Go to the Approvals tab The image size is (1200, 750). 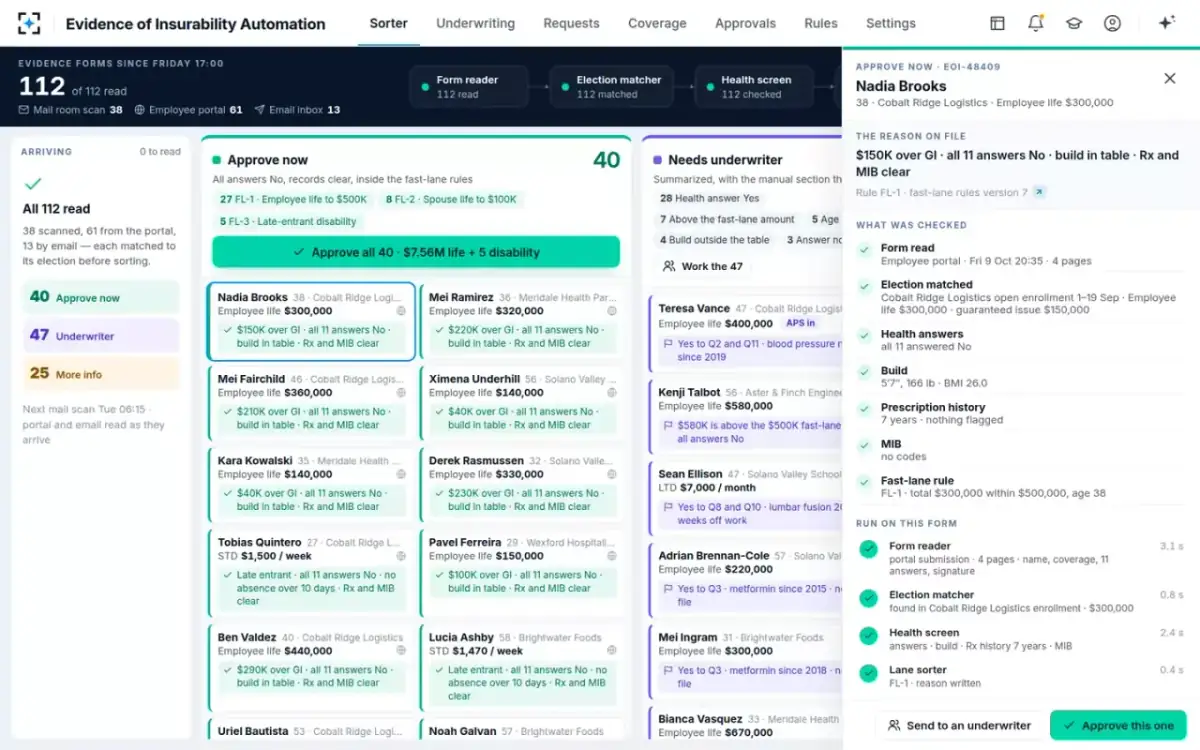click(745, 23)
